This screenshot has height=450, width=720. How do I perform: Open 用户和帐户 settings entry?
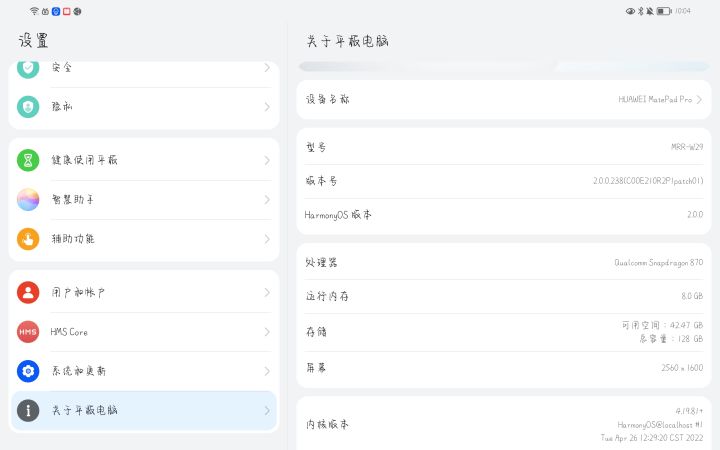144,292
